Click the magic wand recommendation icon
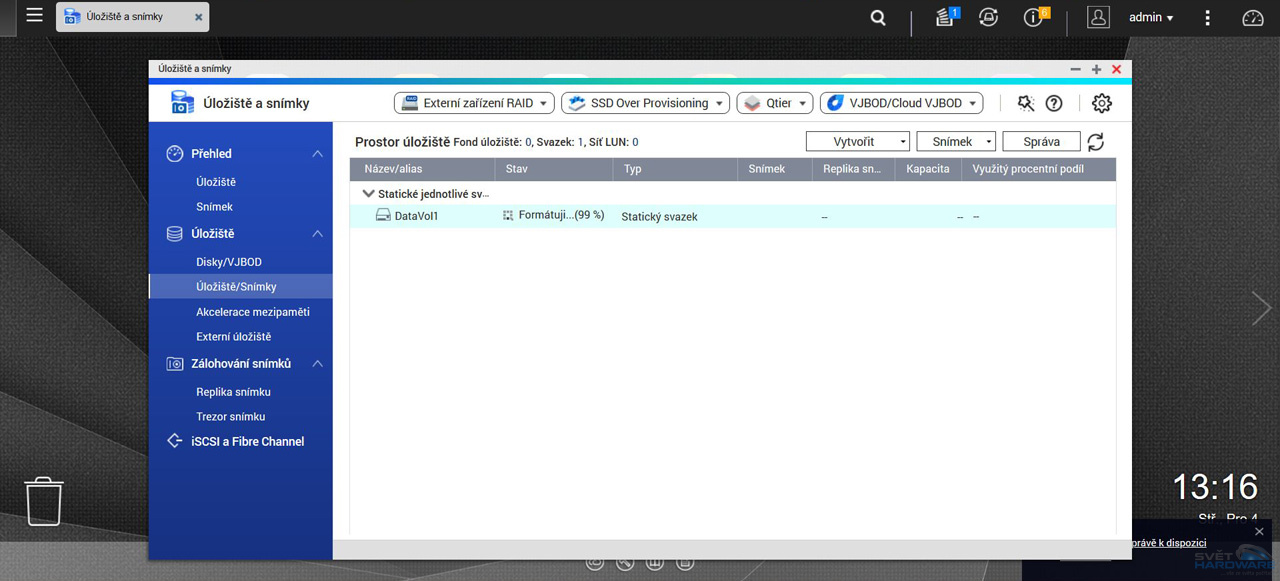 pos(1027,103)
